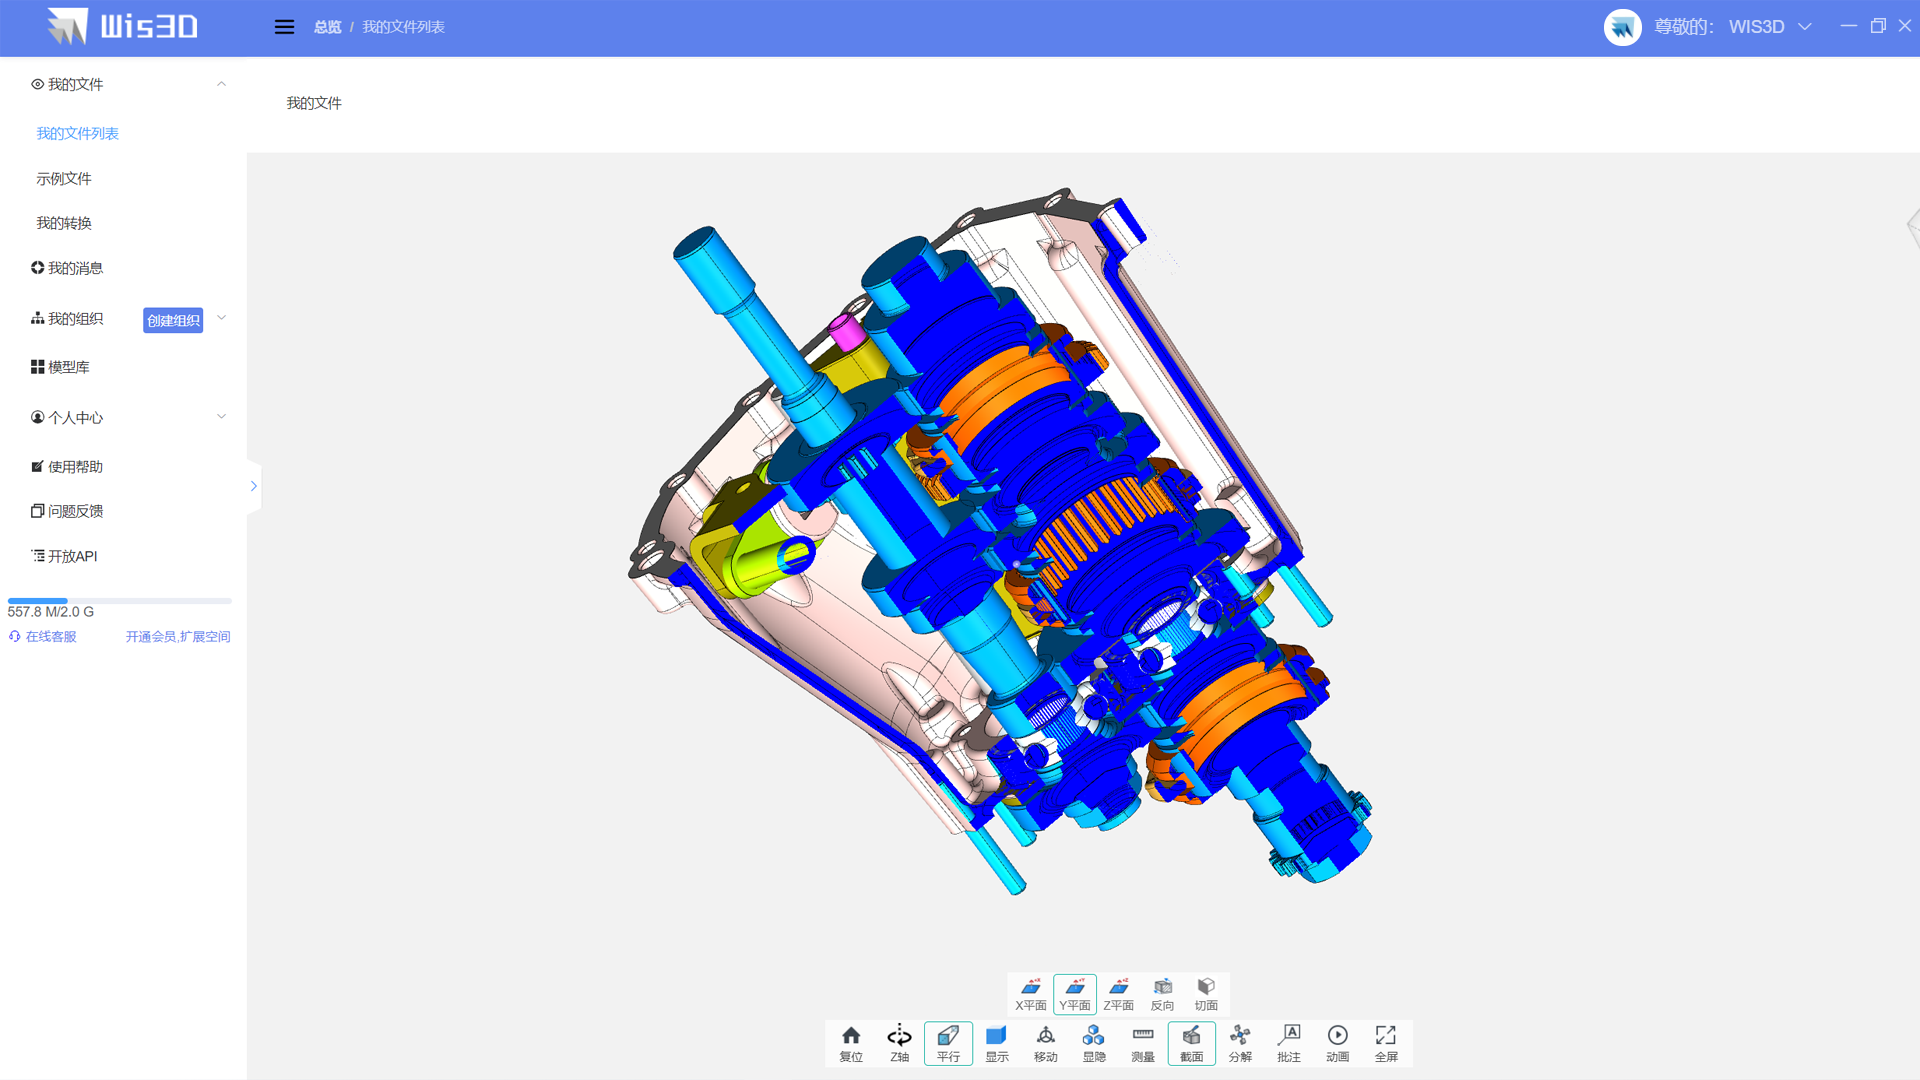Enable the X平面 section plane

[x=1031, y=994]
